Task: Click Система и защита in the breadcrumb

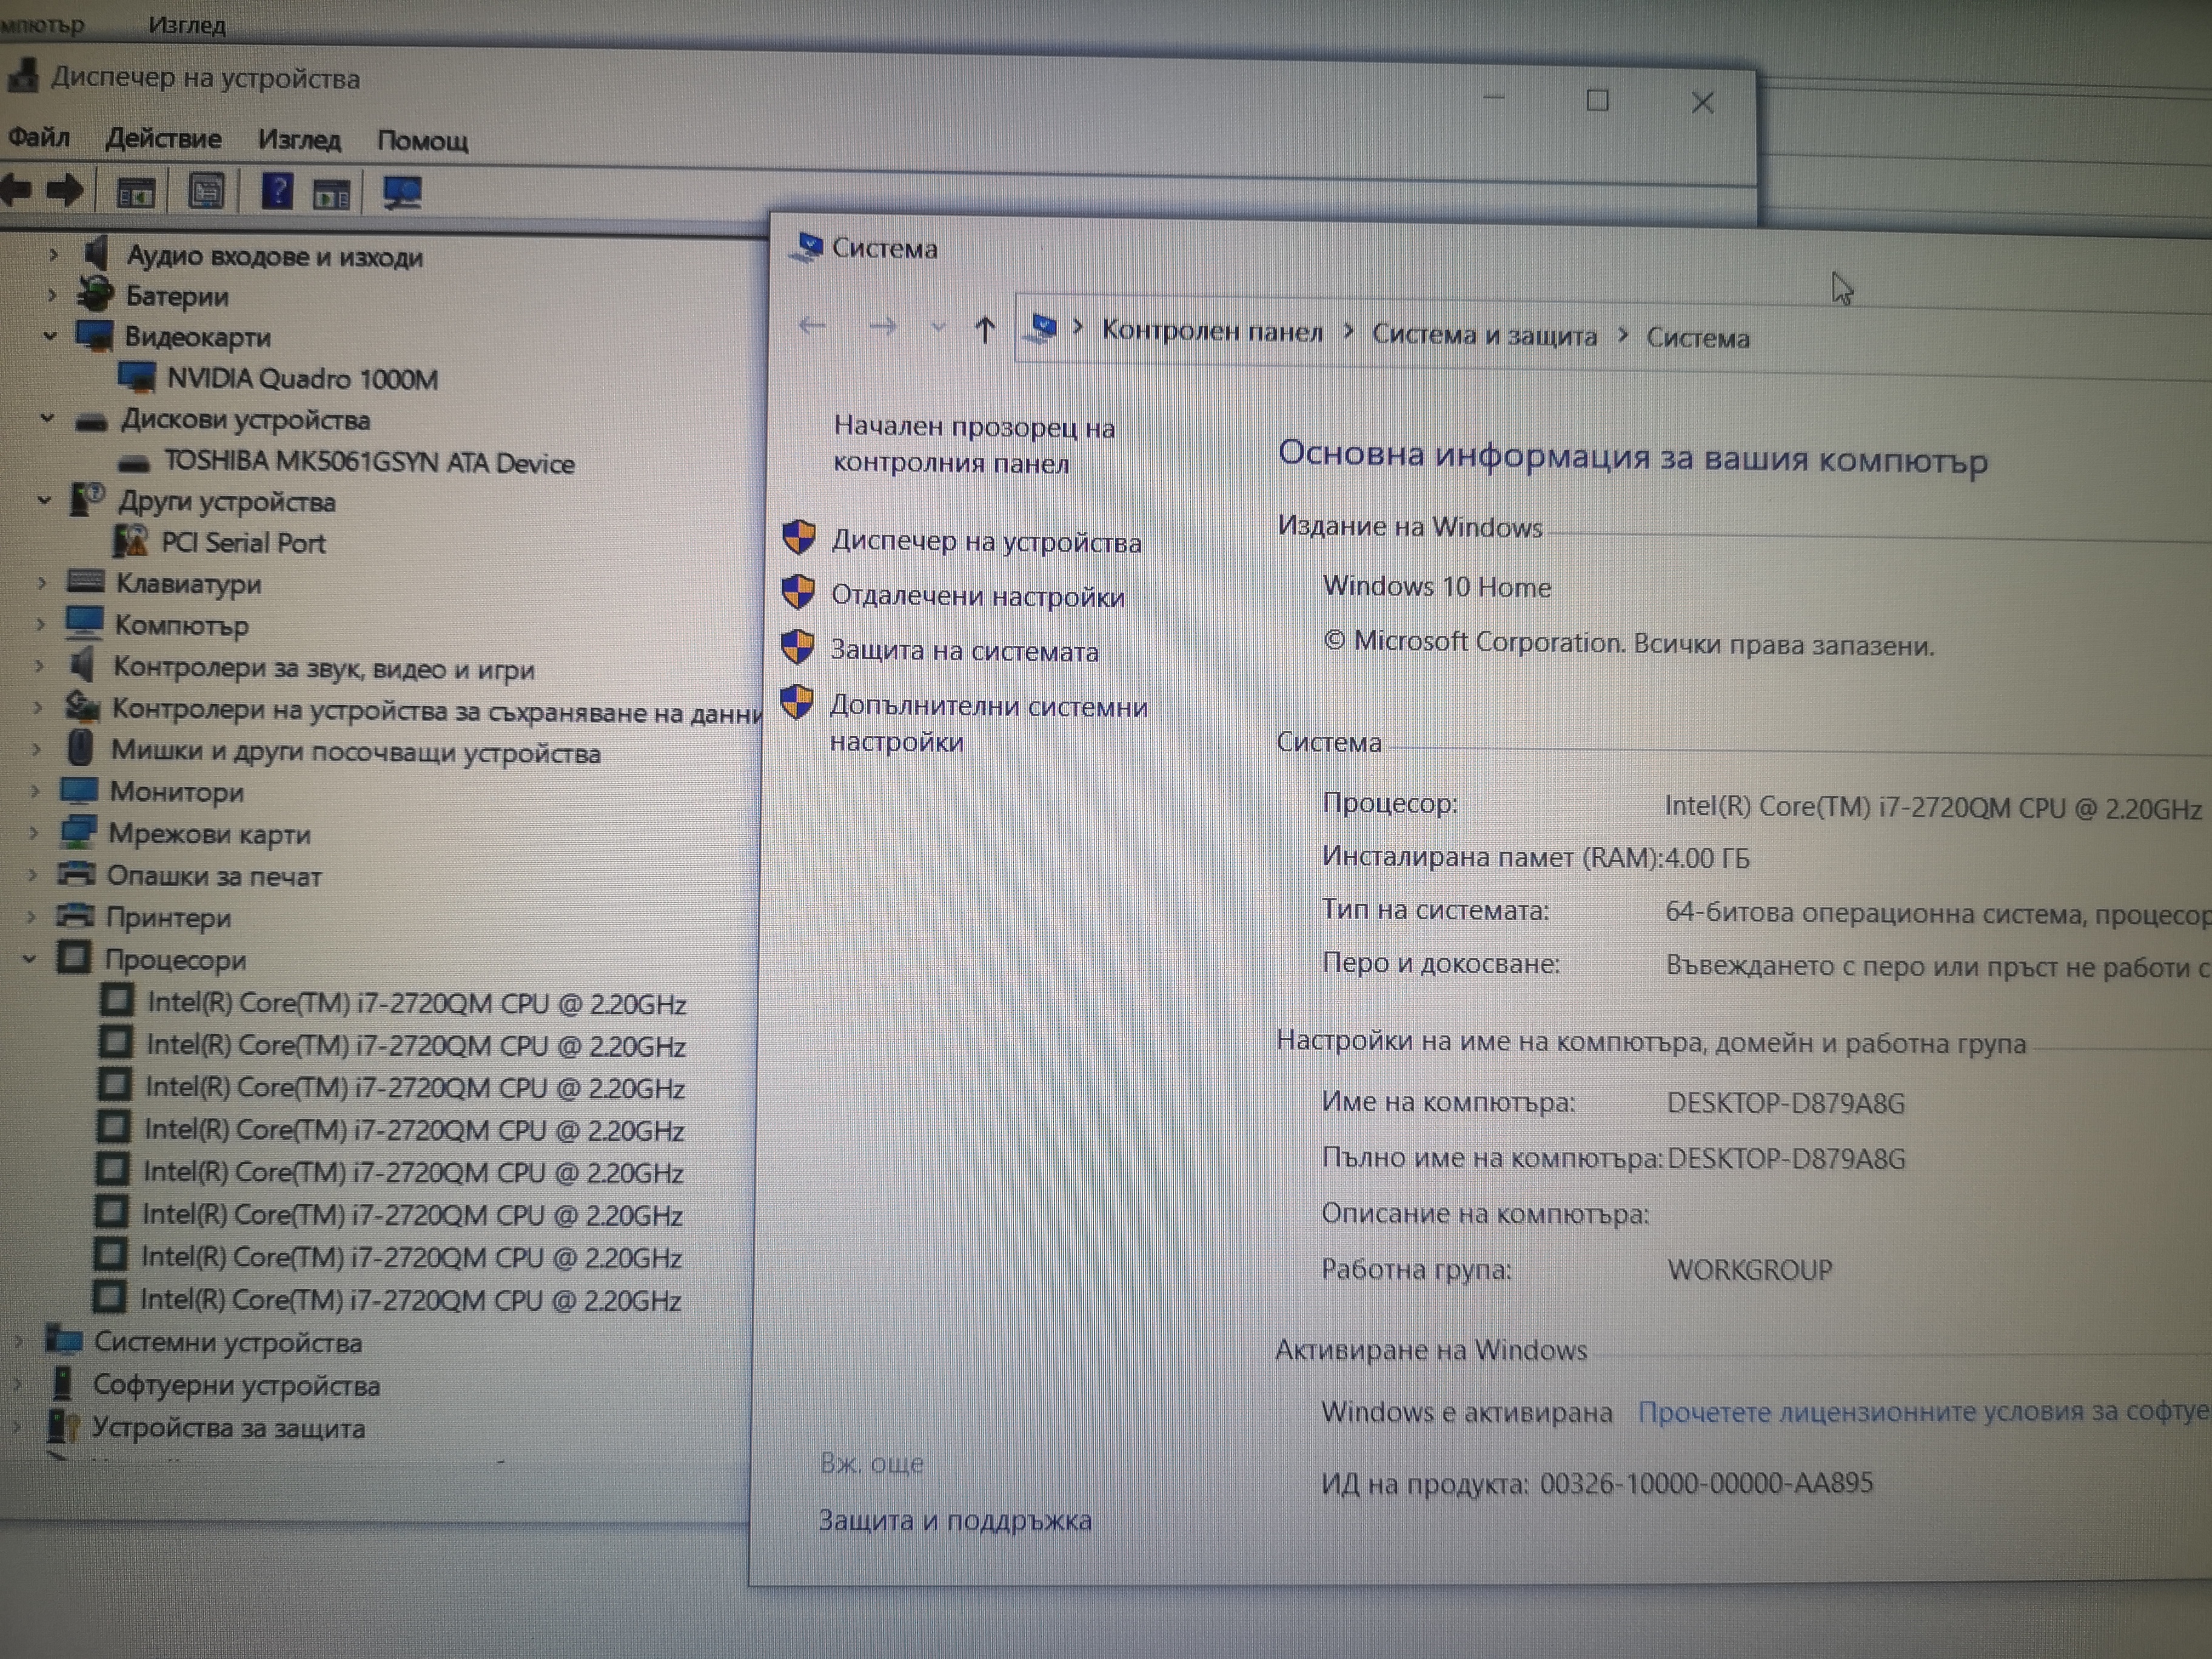Action: click(1484, 335)
